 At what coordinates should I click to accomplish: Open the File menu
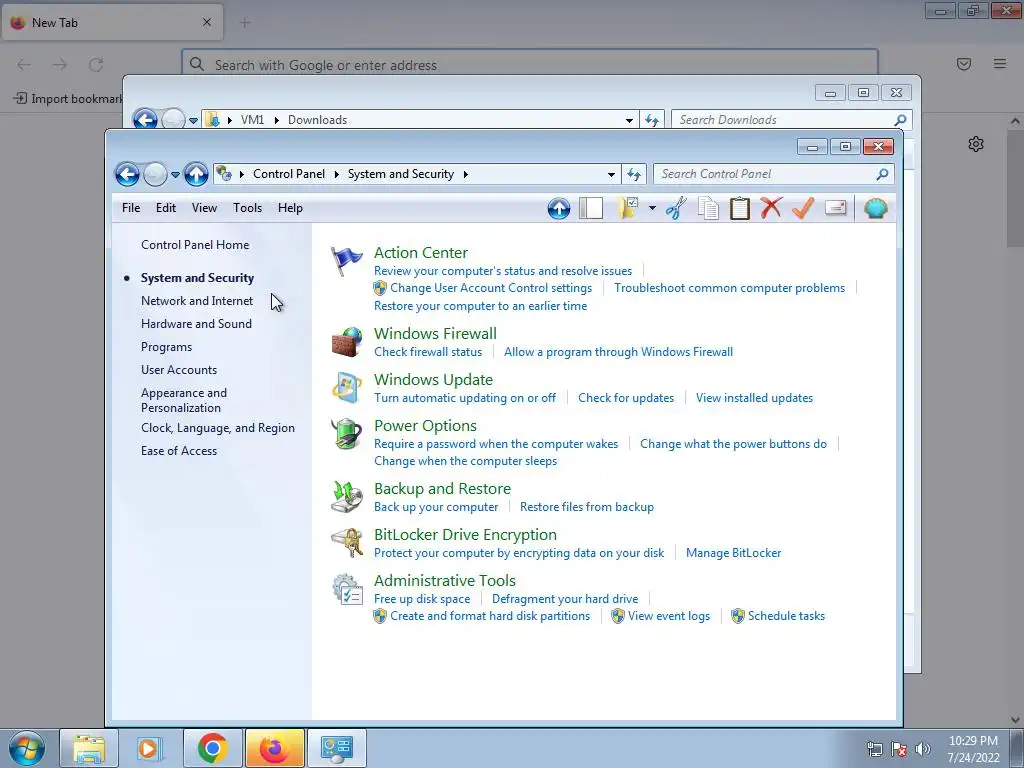[131, 208]
